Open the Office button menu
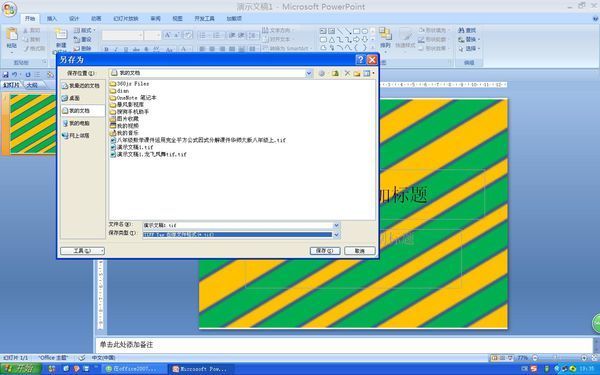600x375 pixels. point(9,10)
